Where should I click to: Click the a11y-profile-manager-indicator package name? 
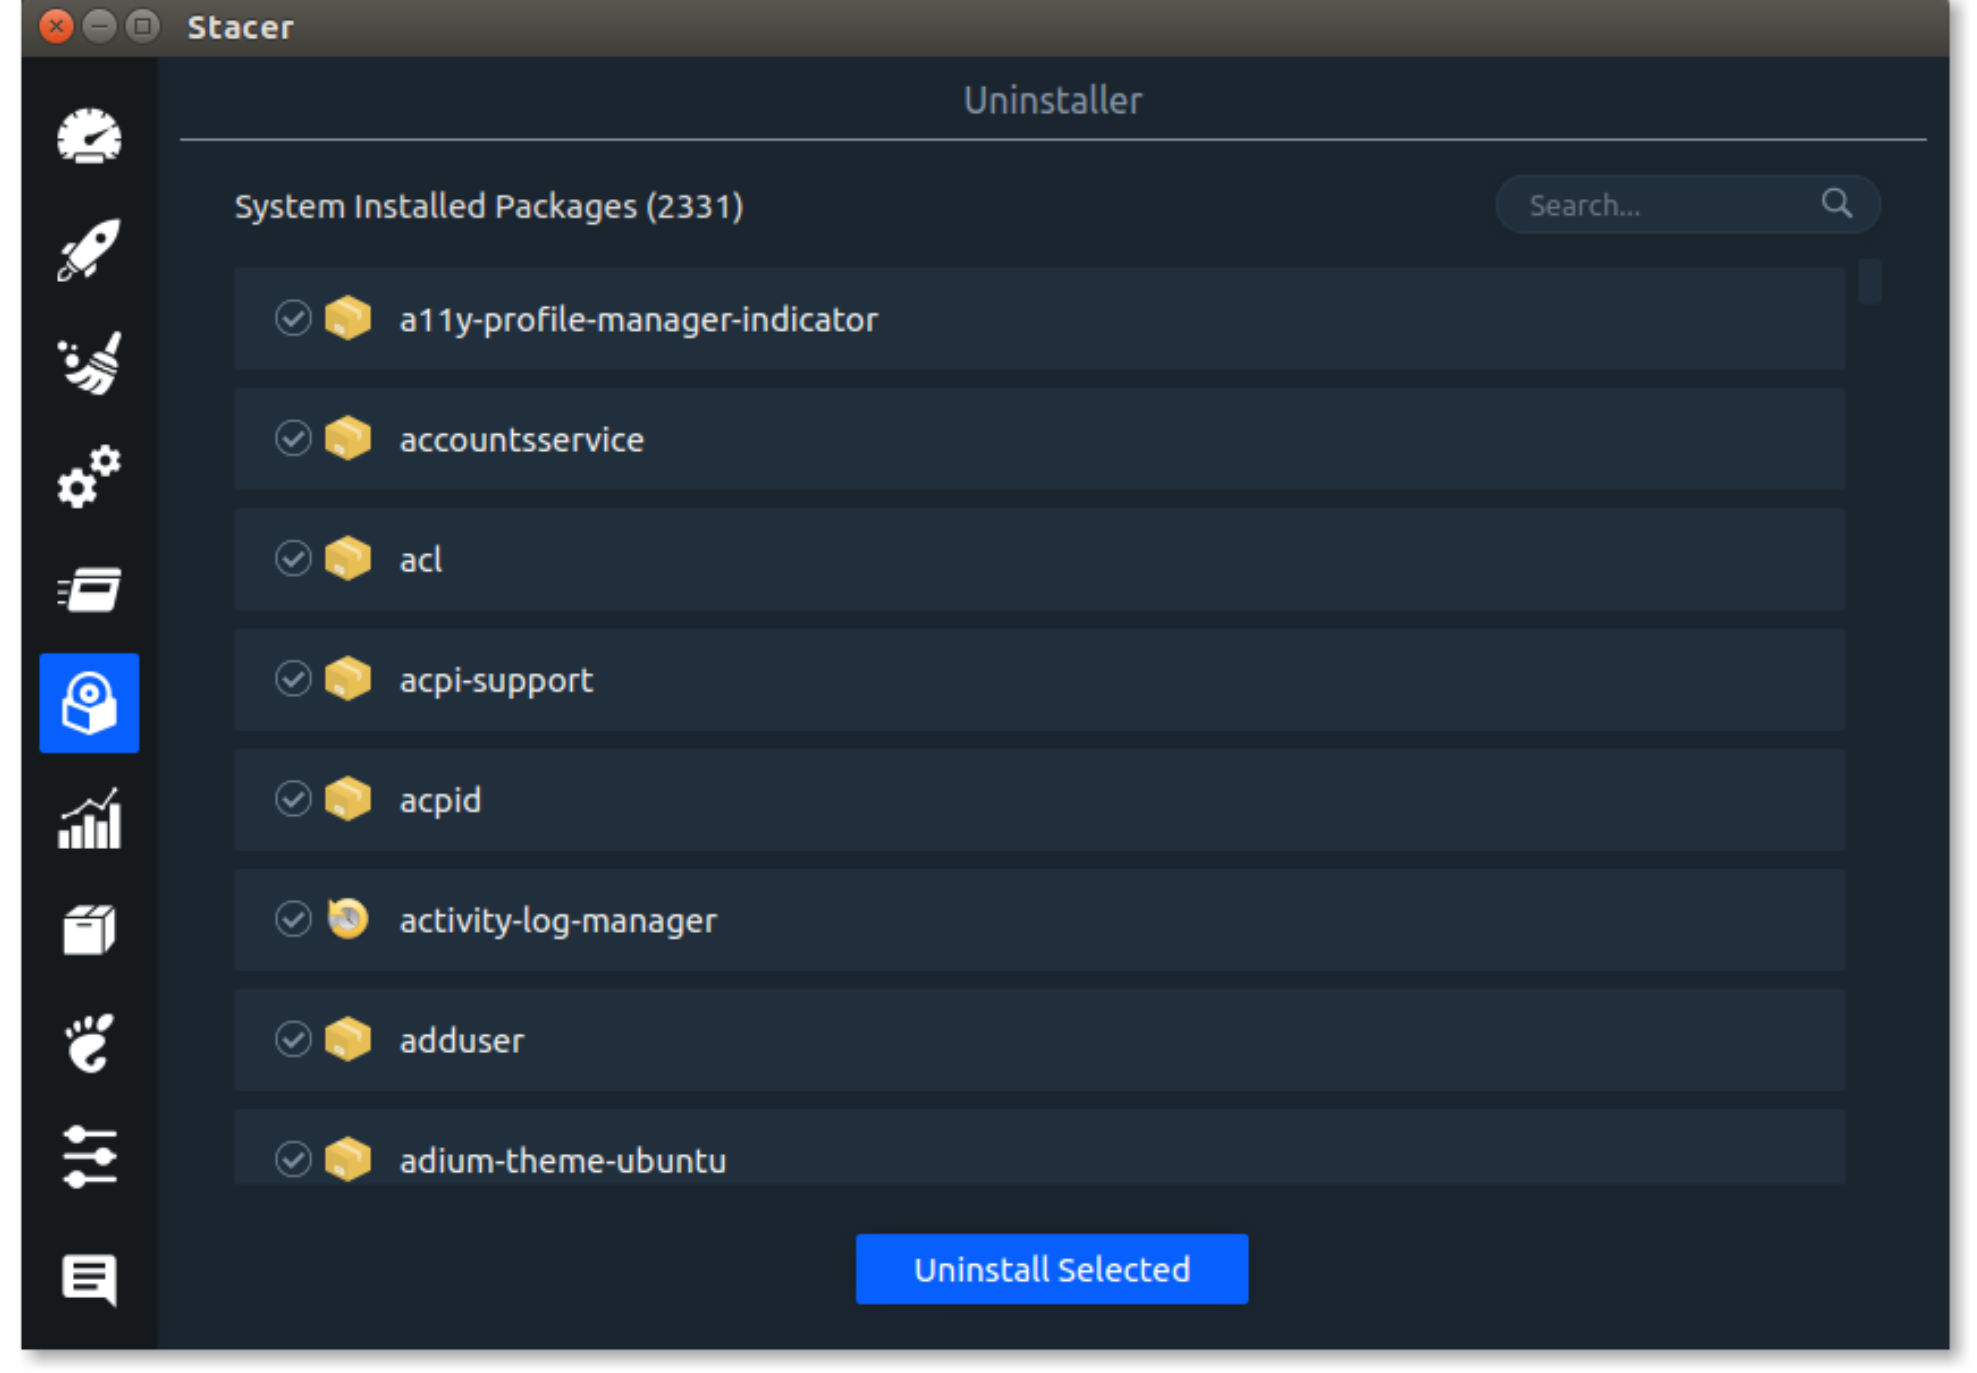pos(638,320)
